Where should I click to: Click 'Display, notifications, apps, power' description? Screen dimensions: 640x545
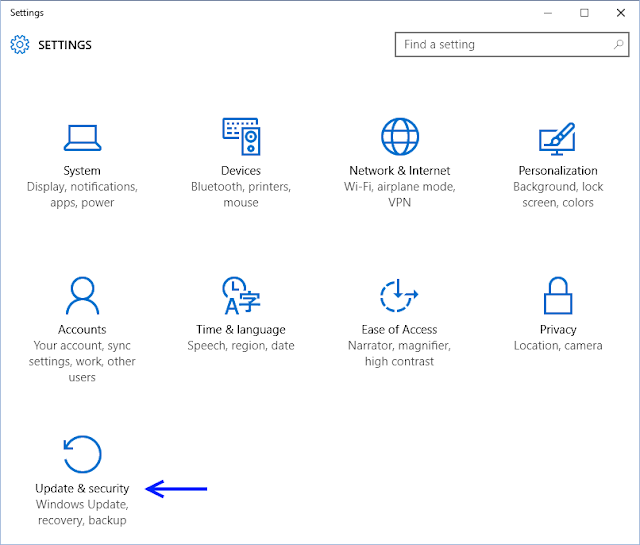82,195
